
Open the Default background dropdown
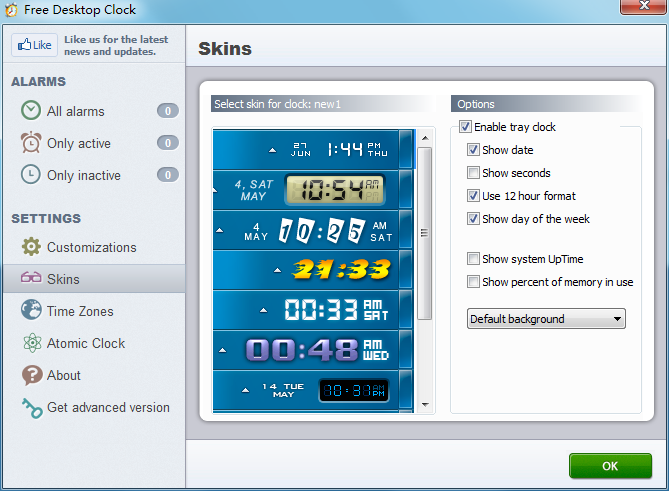(546, 319)
